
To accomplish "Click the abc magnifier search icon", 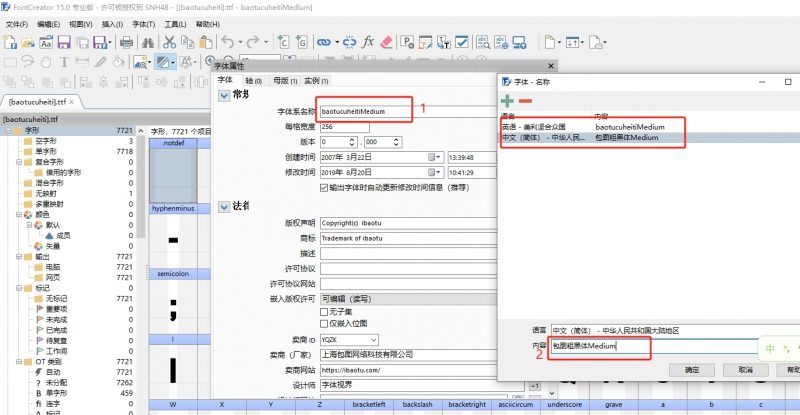I will click(483, 42).
